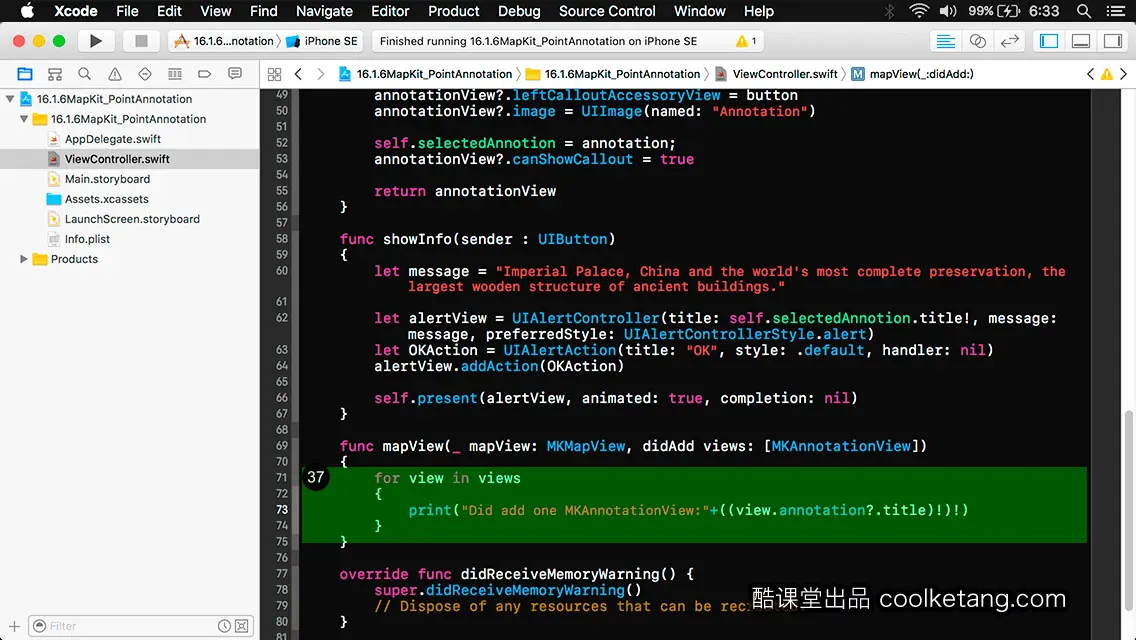Expand the Products folder
The image size is (1136, 640).
point(24,259)
